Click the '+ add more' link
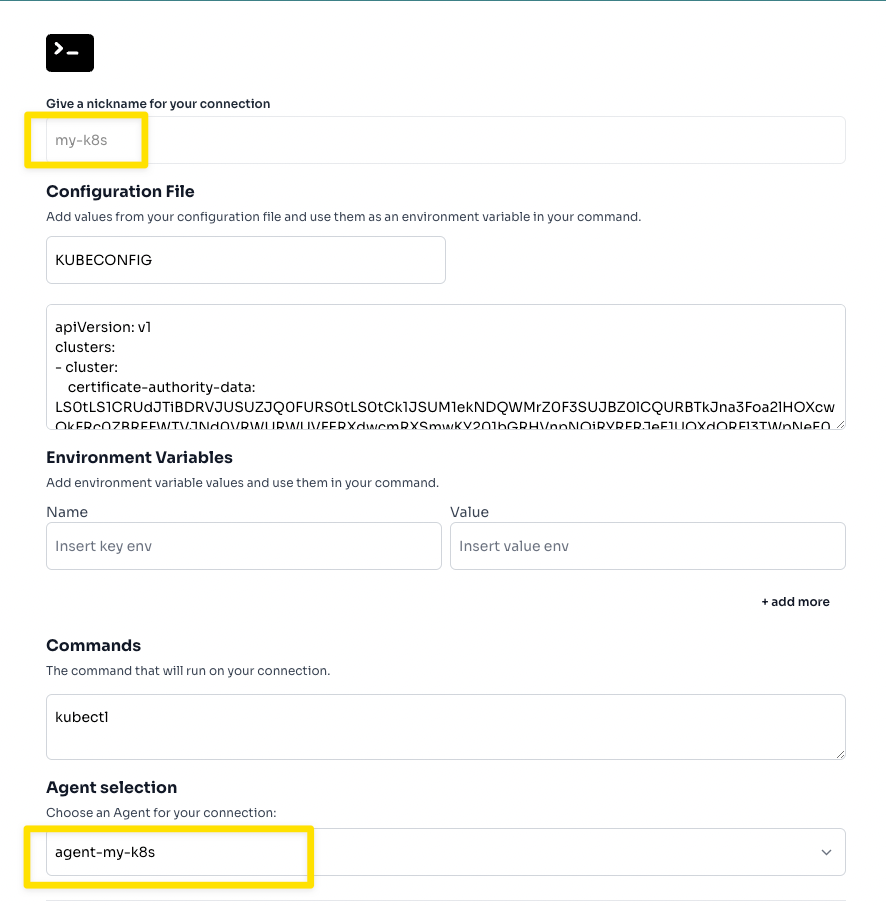This screenshot has height=905, width=886. tap(795, 602)
